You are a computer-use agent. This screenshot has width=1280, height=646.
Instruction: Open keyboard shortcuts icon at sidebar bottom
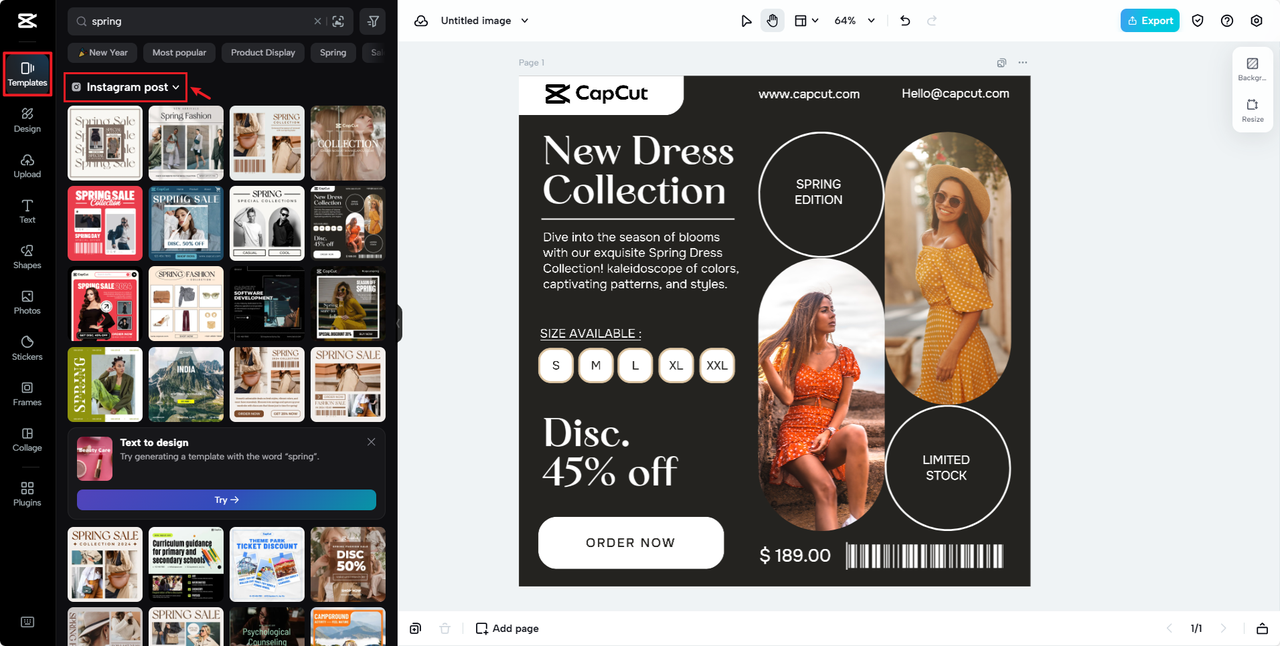(27, 622)
